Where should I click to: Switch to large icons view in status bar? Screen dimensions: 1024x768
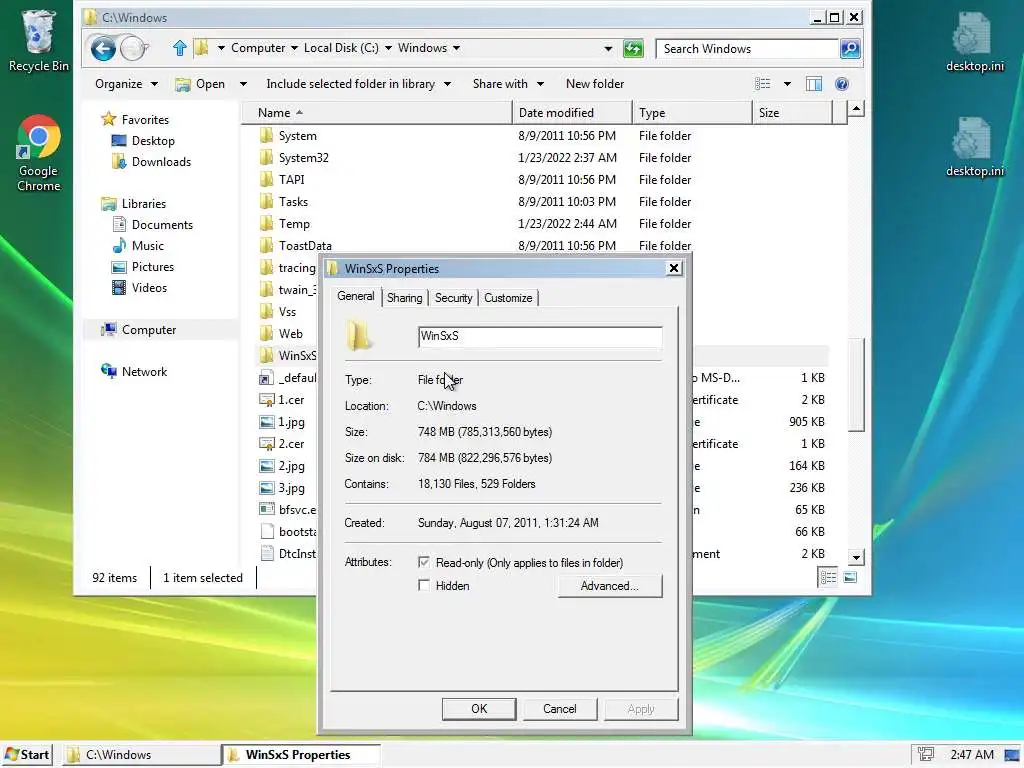click(850, 577)
